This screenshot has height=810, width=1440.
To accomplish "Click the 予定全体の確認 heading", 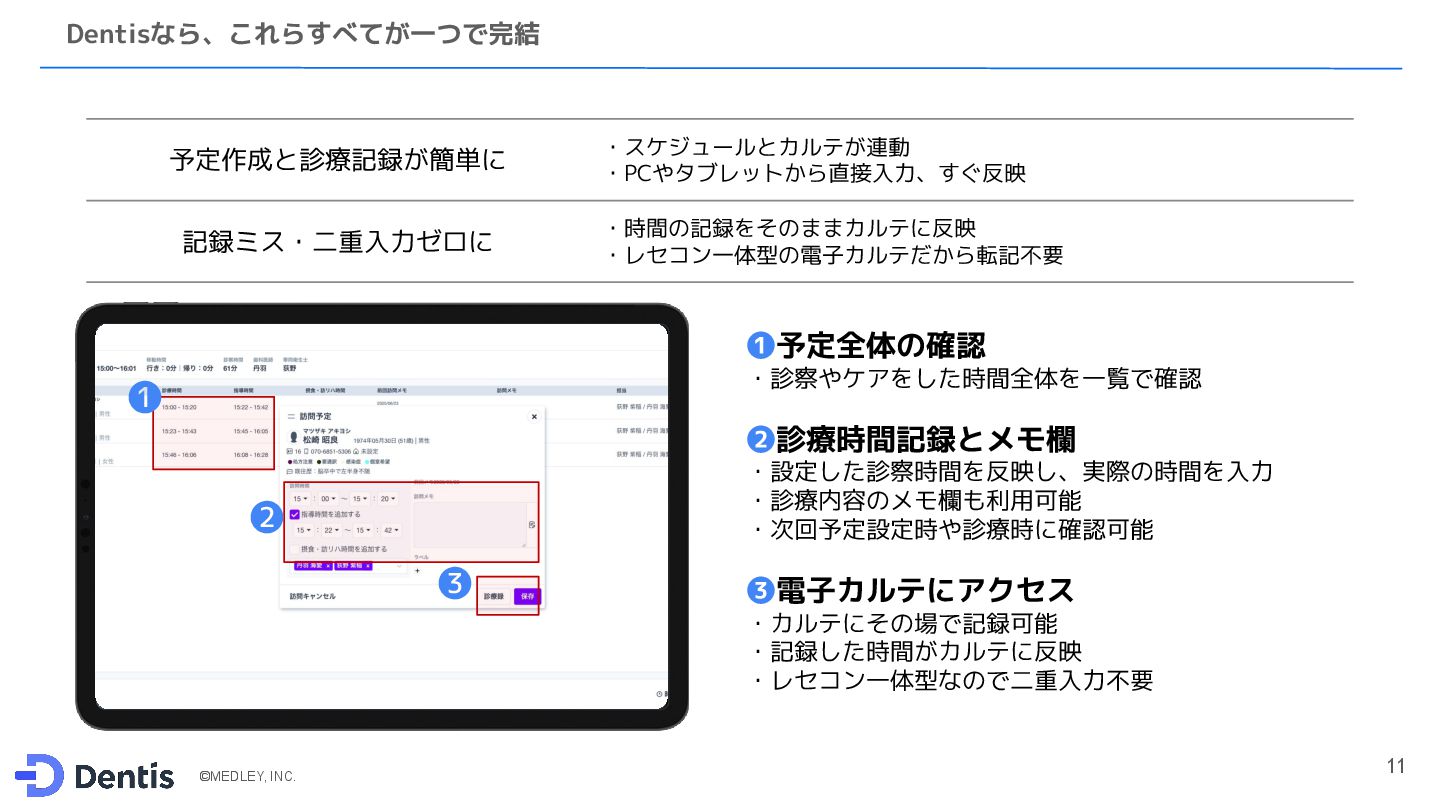I will [x=880, y=345].
